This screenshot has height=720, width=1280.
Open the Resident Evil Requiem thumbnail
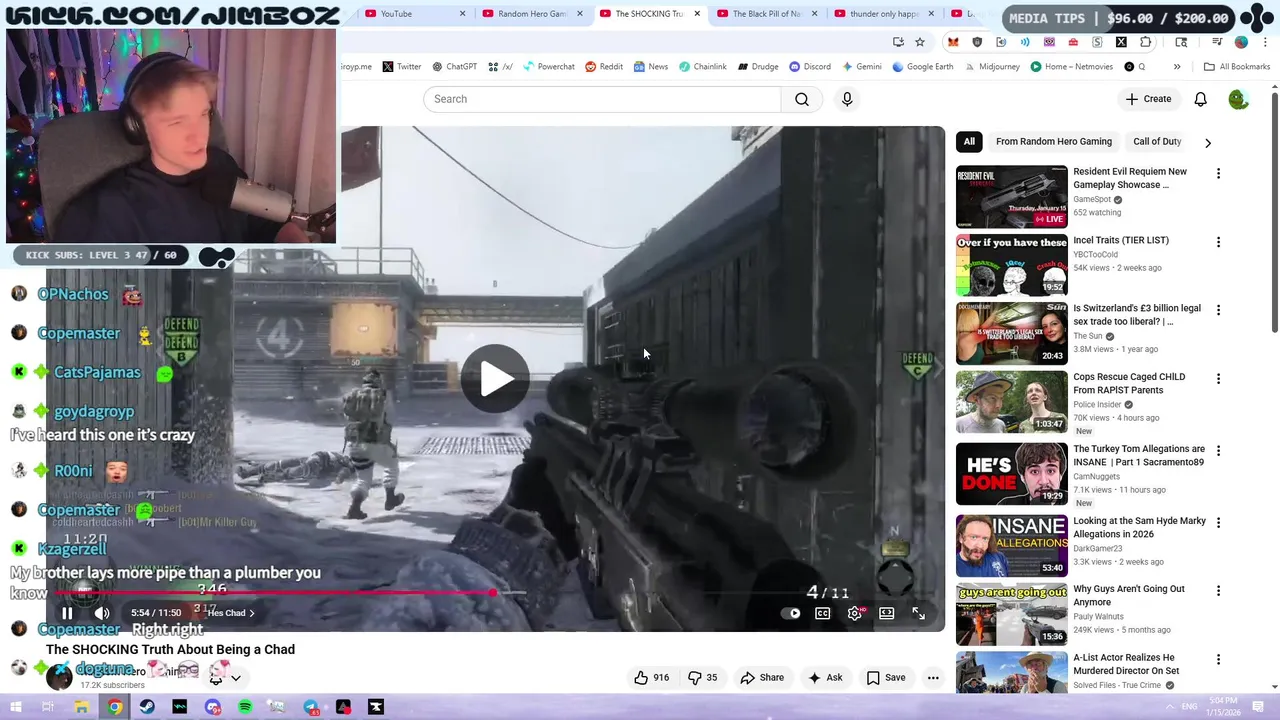click(x=1011, y=197)
